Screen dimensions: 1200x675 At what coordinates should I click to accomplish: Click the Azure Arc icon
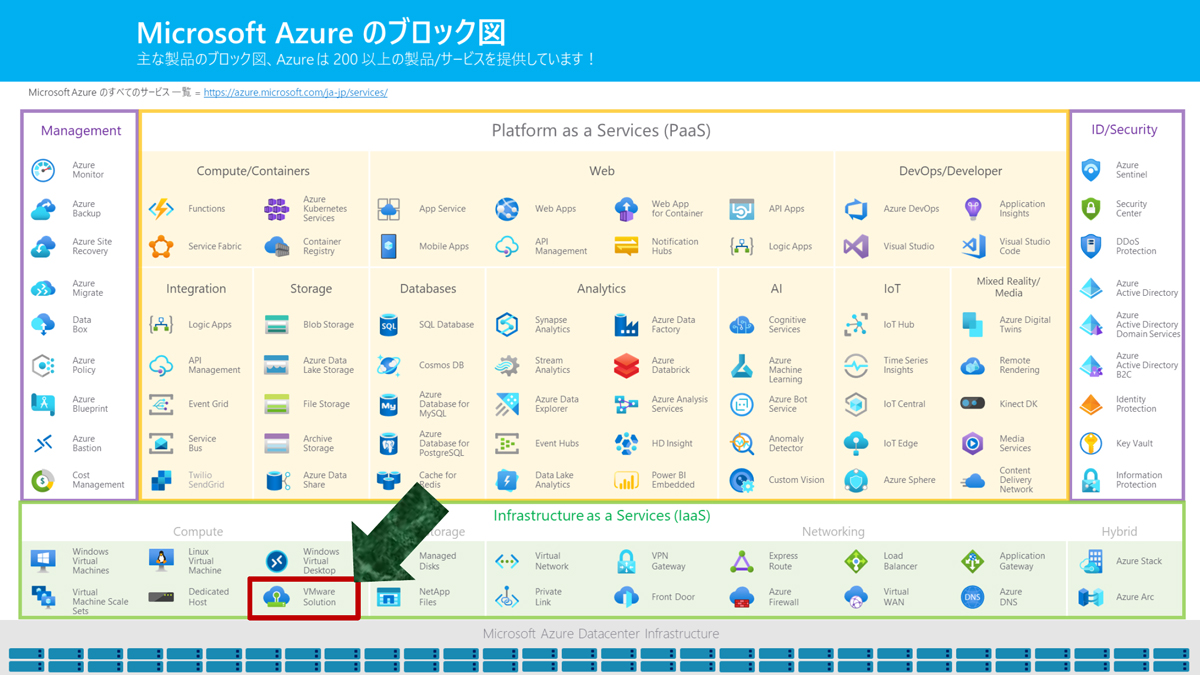1091,597
